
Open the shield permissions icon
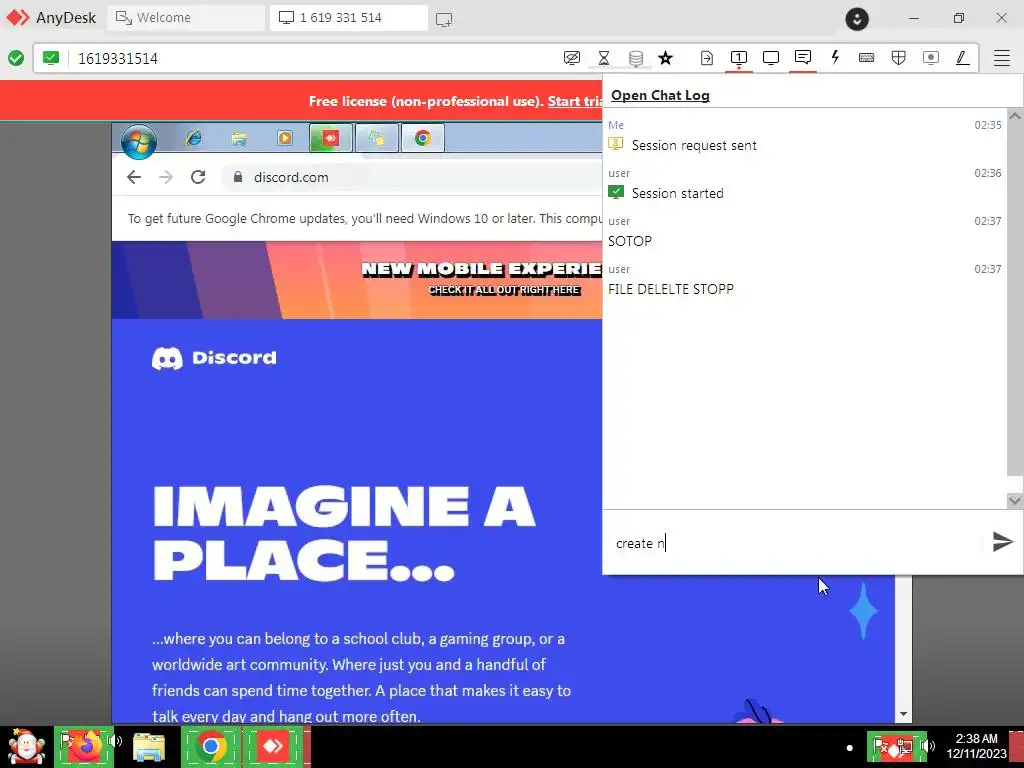[x=899, y=58]
